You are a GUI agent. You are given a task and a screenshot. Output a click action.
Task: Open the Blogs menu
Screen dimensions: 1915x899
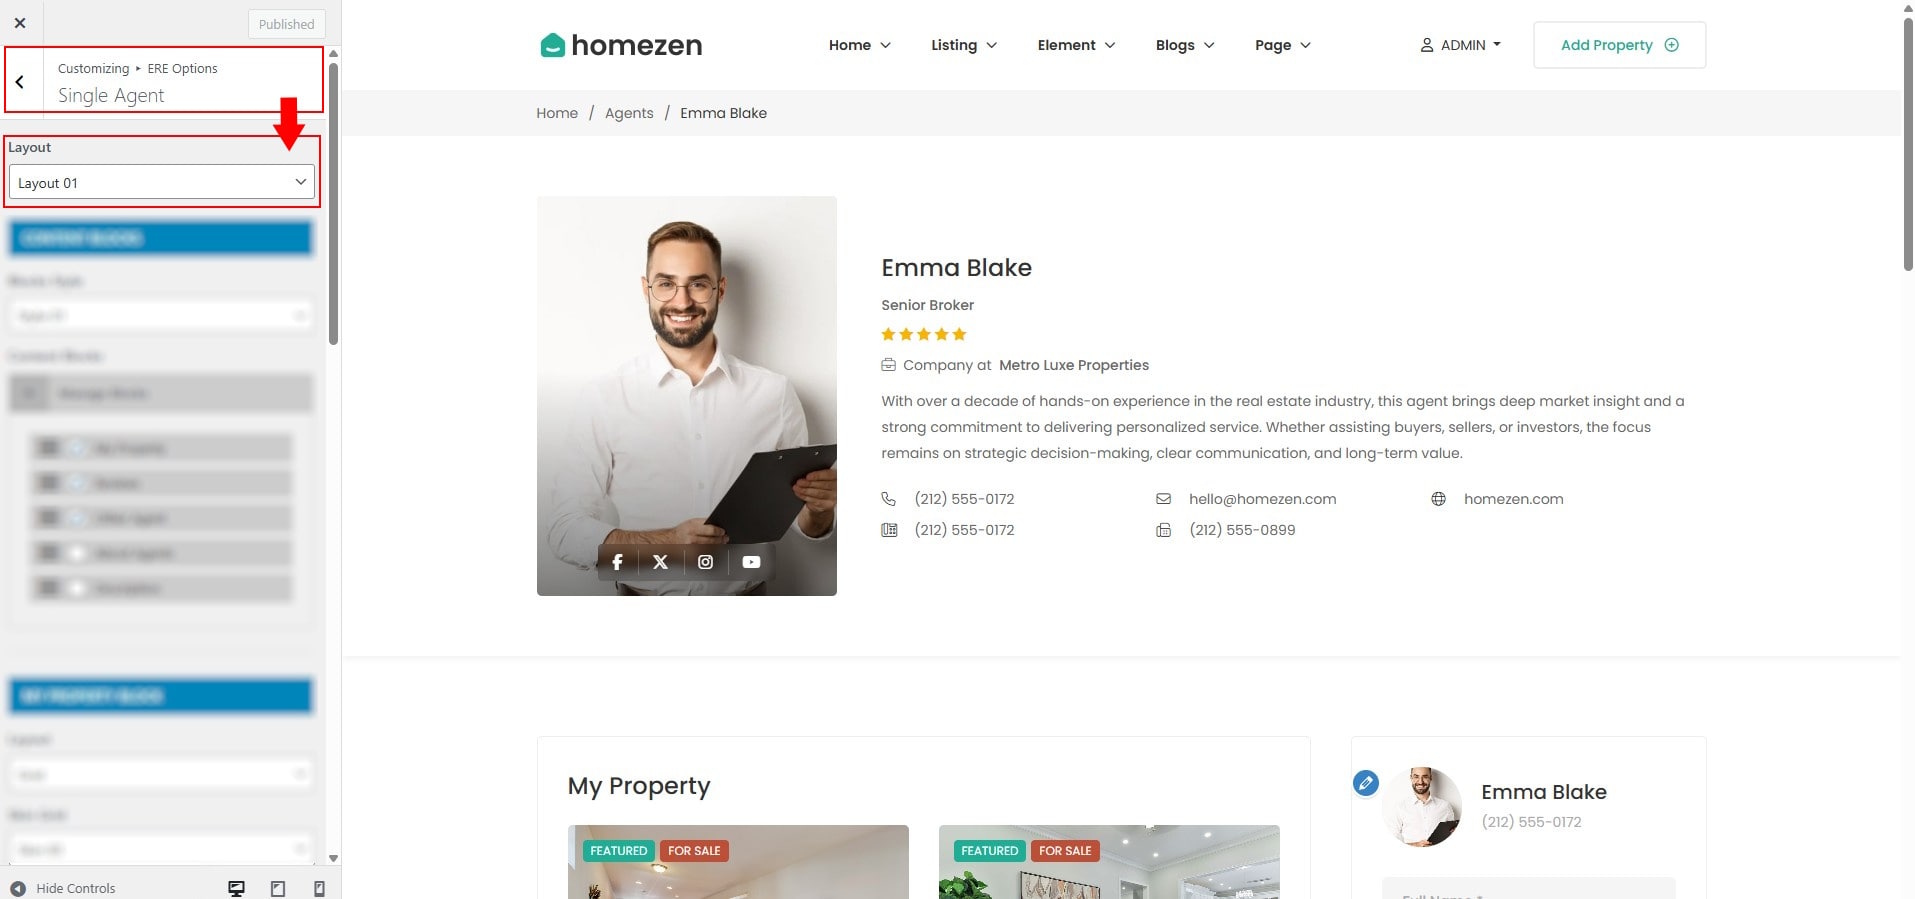click(x=1185, y=45)
